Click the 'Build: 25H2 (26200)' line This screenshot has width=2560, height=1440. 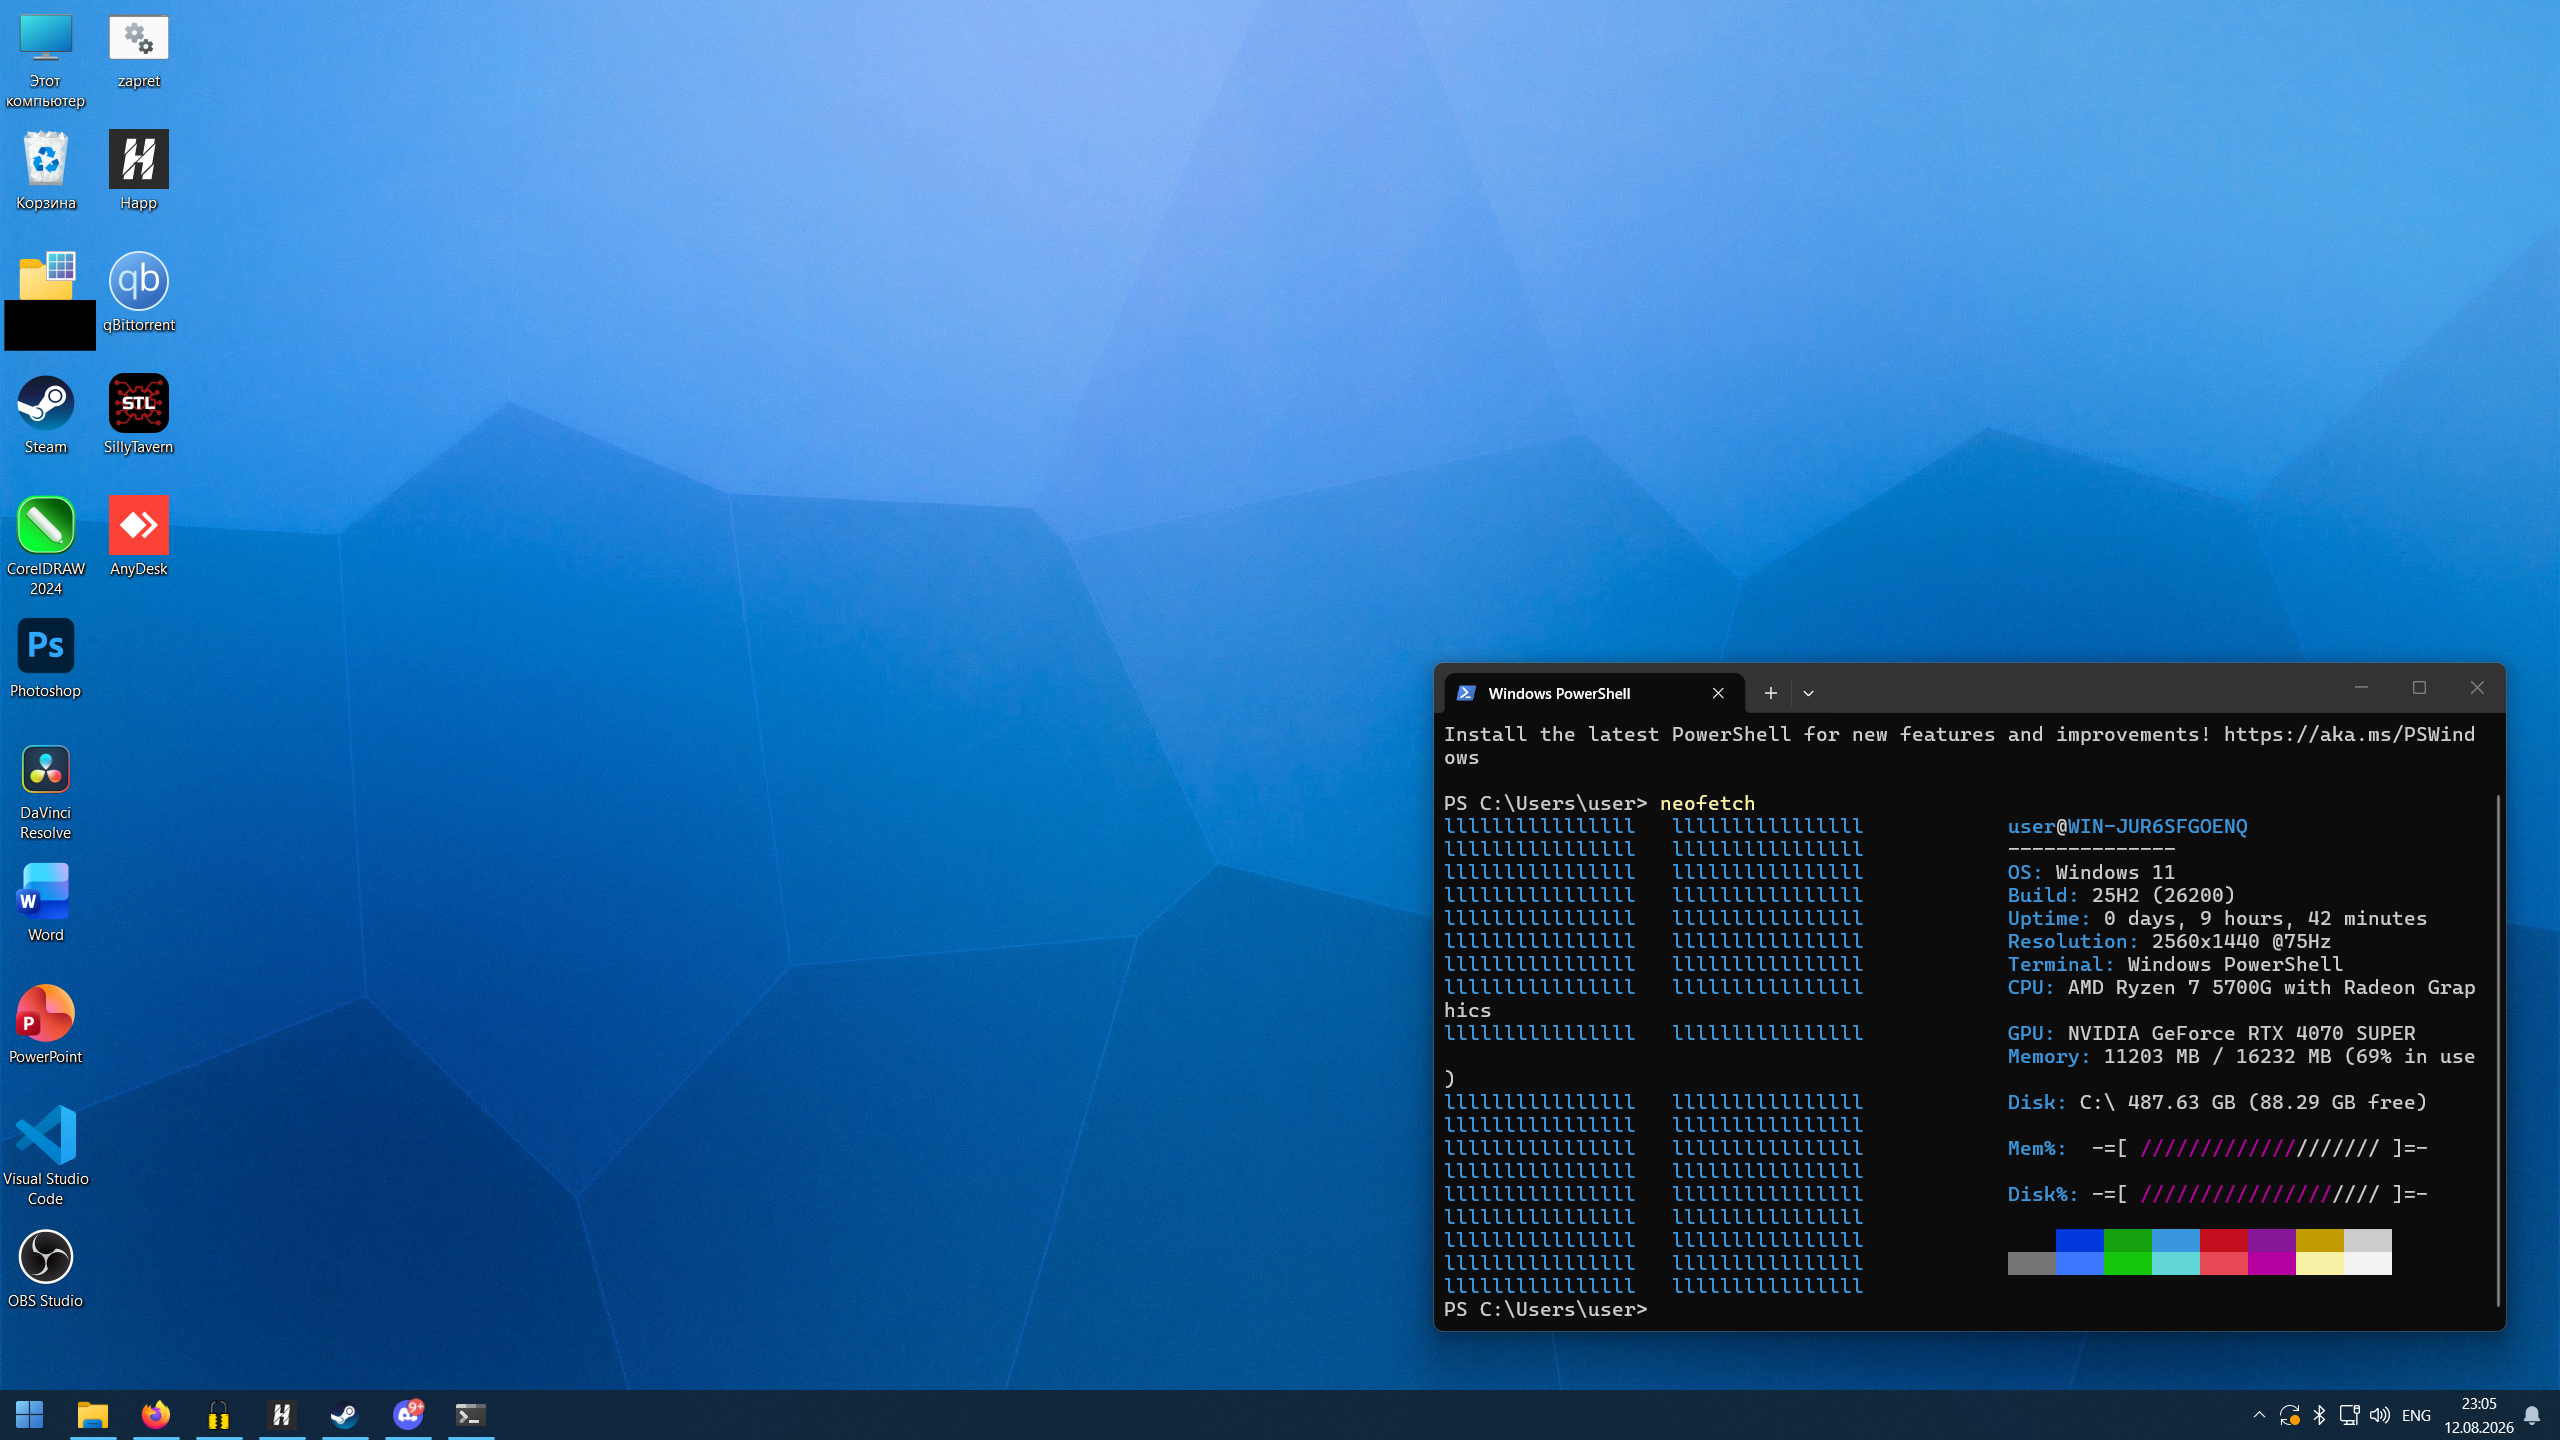(2121, 896)
